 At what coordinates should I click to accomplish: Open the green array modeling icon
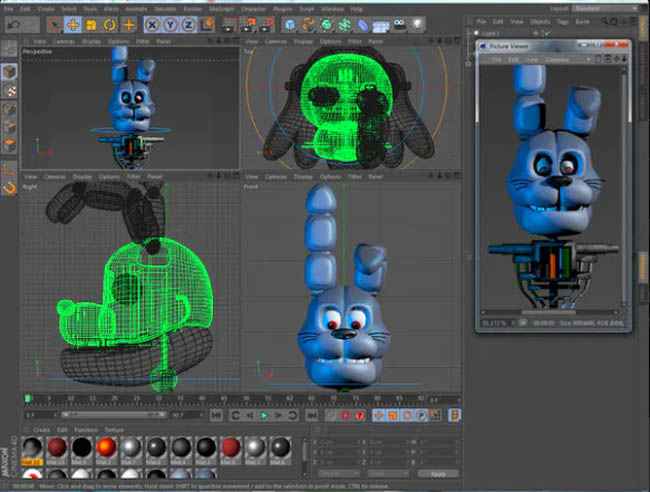pos(344,25)
